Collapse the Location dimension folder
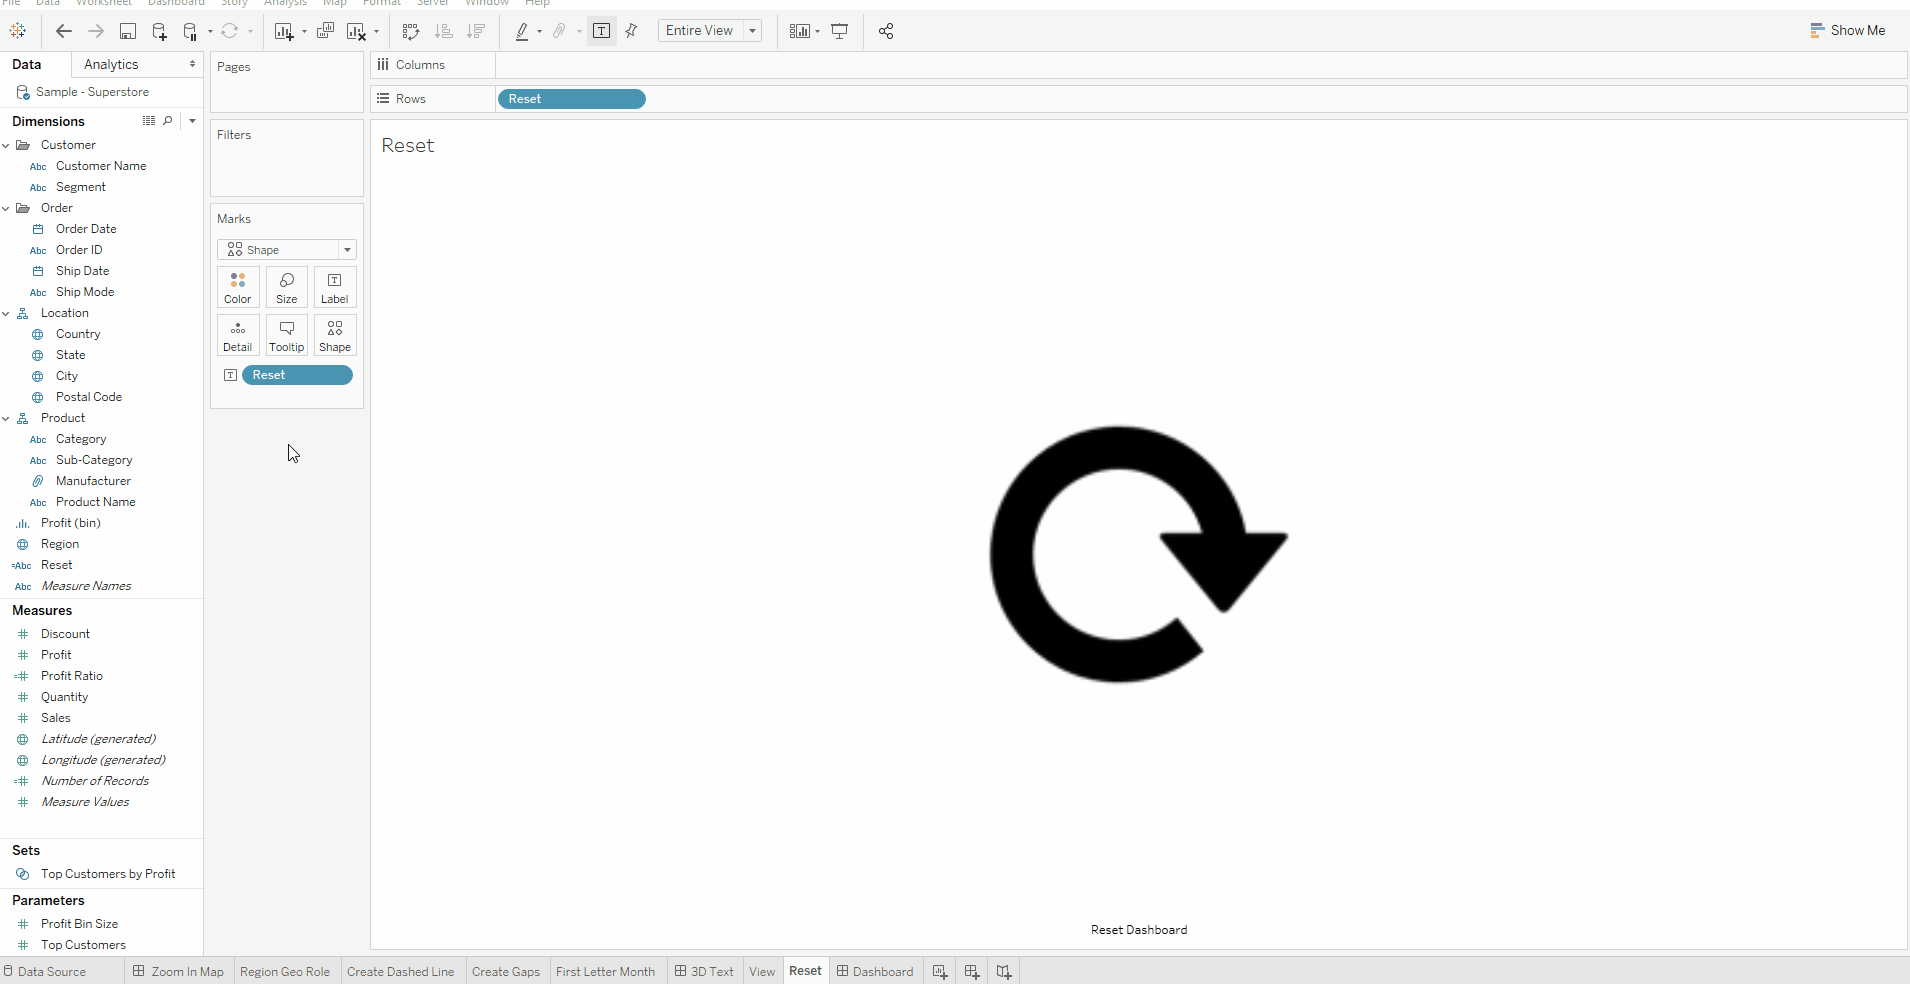 pos(7,313)
